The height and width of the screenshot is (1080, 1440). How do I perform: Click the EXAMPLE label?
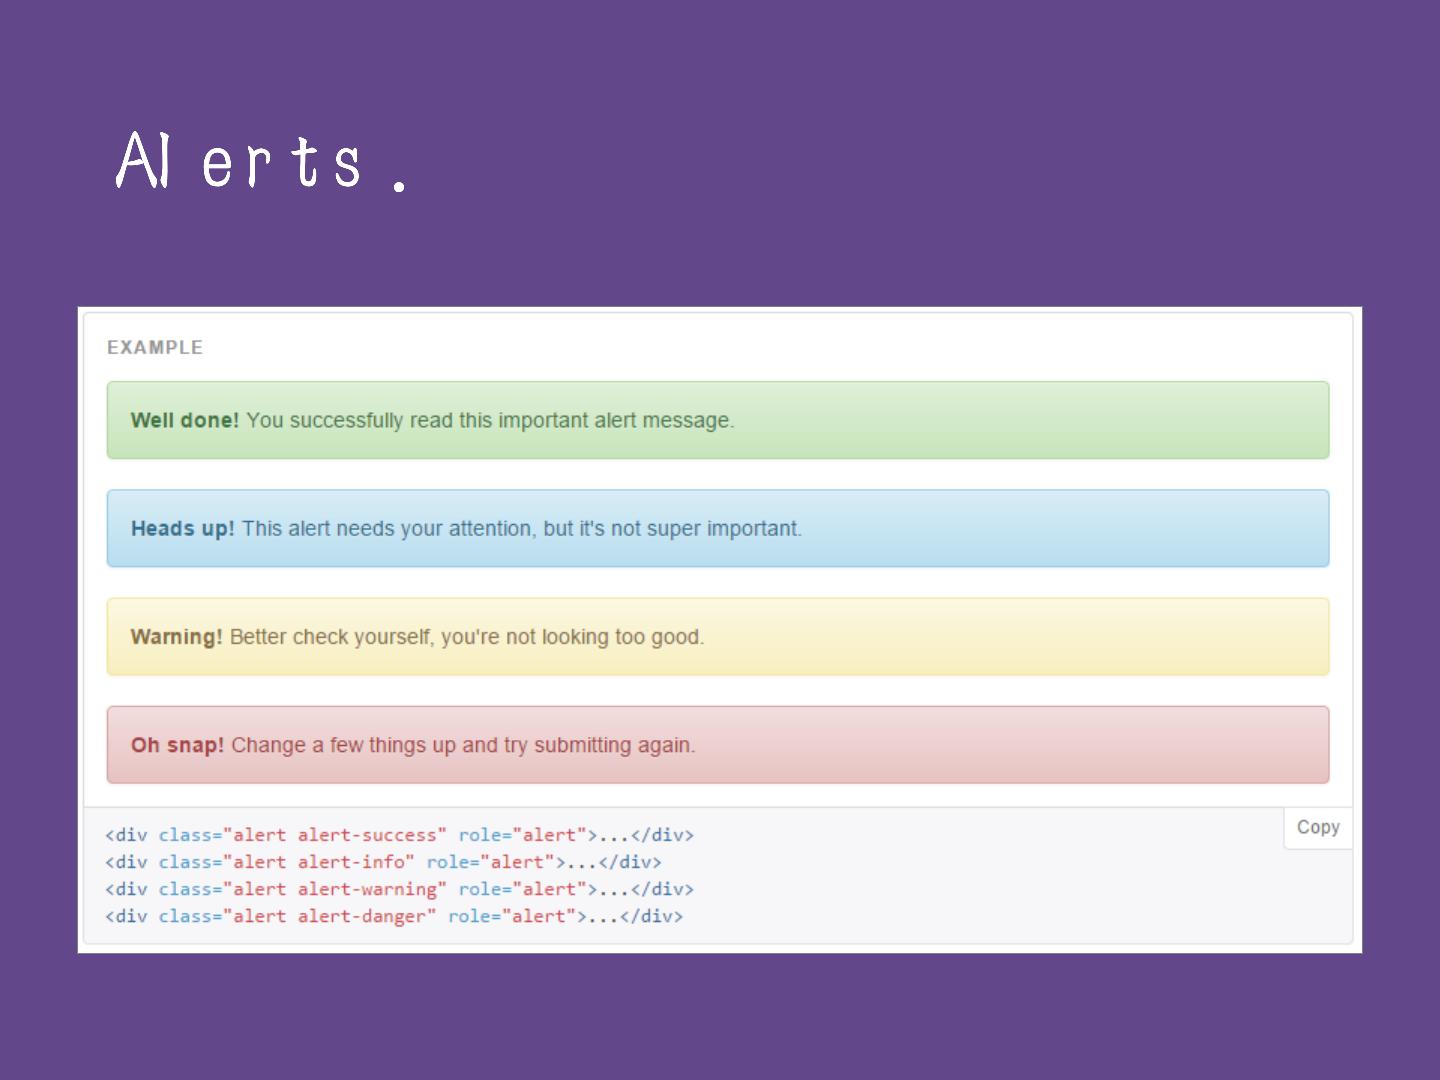tap(155, 347)
